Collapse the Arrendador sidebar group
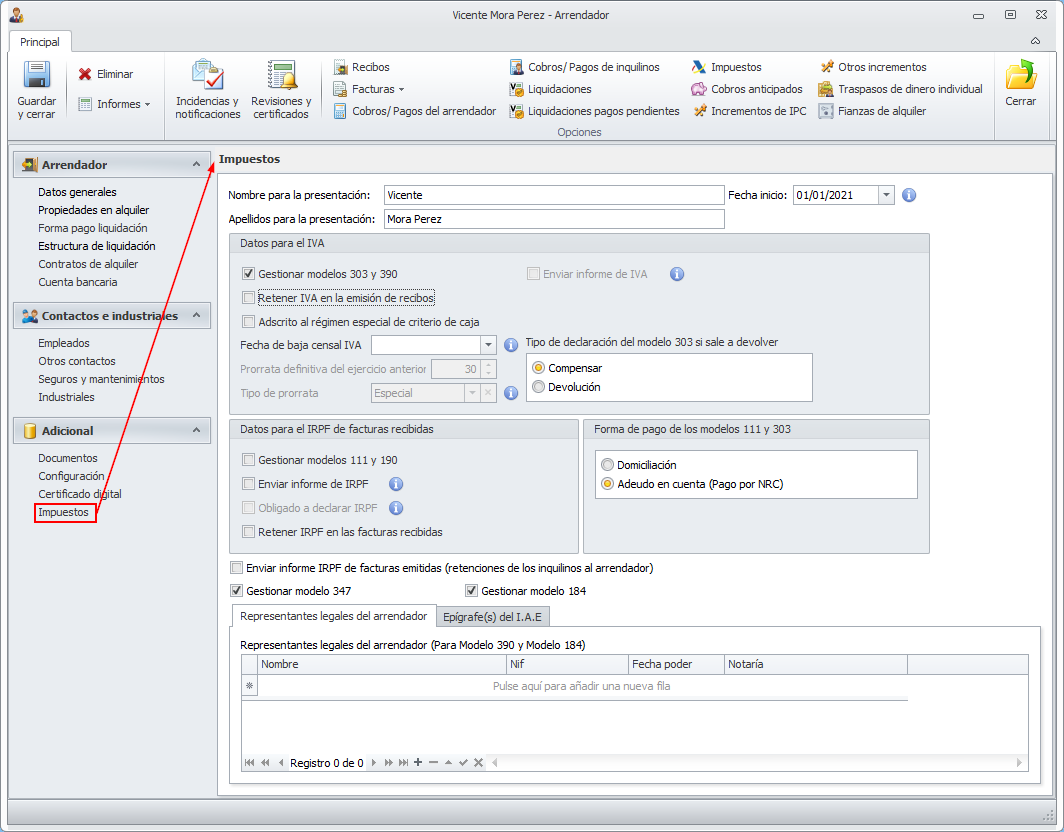 (x=196, y=164)
